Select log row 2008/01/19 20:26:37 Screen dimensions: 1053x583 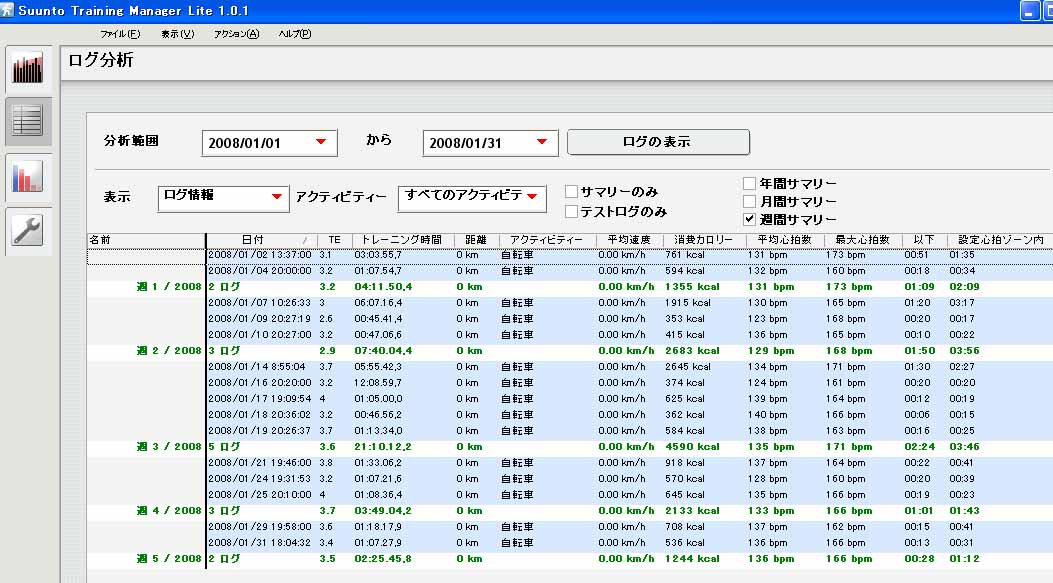[569, 431]
